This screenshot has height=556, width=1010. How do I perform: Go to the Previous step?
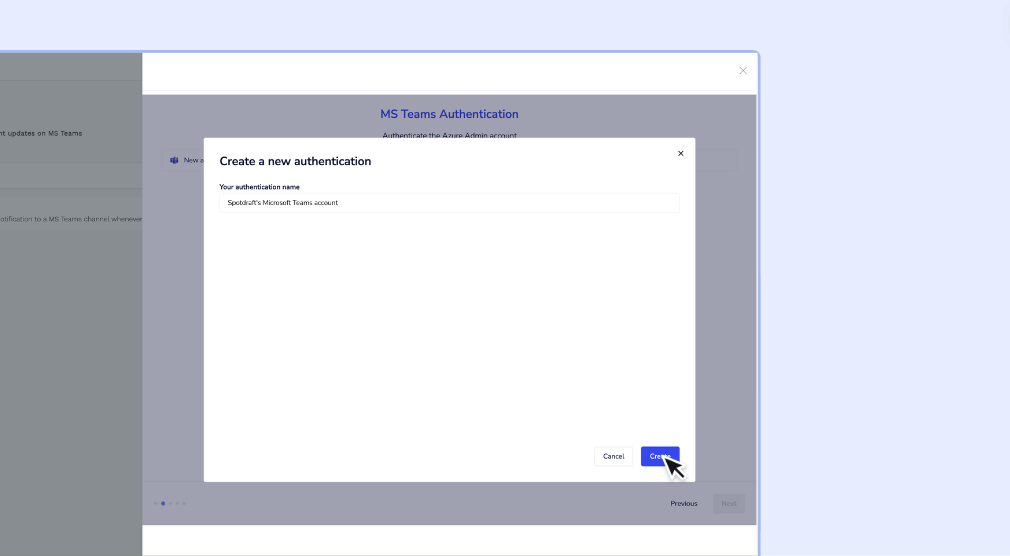click(683, 503)
